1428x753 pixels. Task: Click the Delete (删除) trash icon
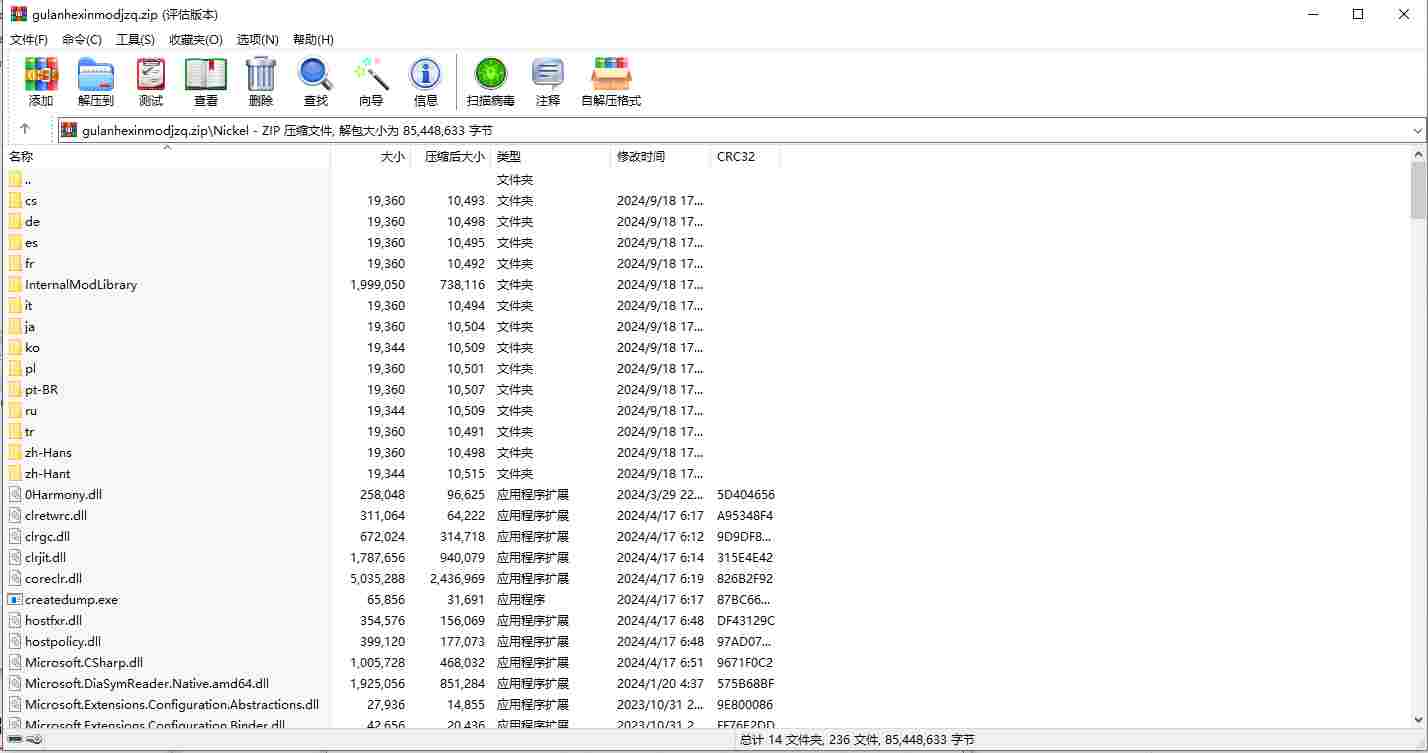click(261, 74)
